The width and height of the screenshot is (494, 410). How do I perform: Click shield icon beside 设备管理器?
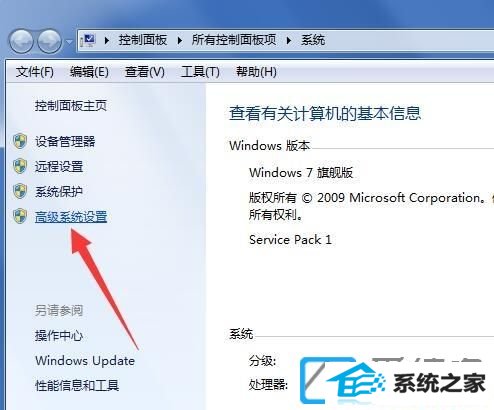[20, 141]
